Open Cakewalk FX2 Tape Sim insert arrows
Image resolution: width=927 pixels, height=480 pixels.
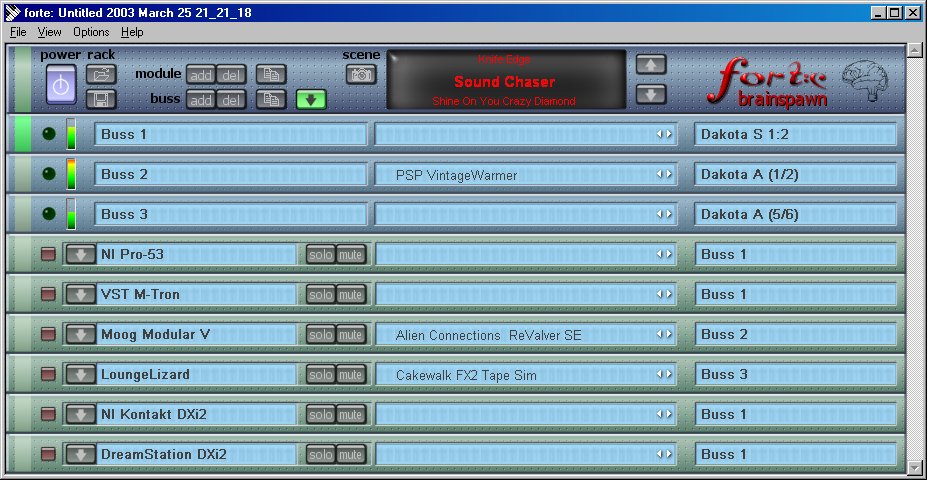coord(664,375)
